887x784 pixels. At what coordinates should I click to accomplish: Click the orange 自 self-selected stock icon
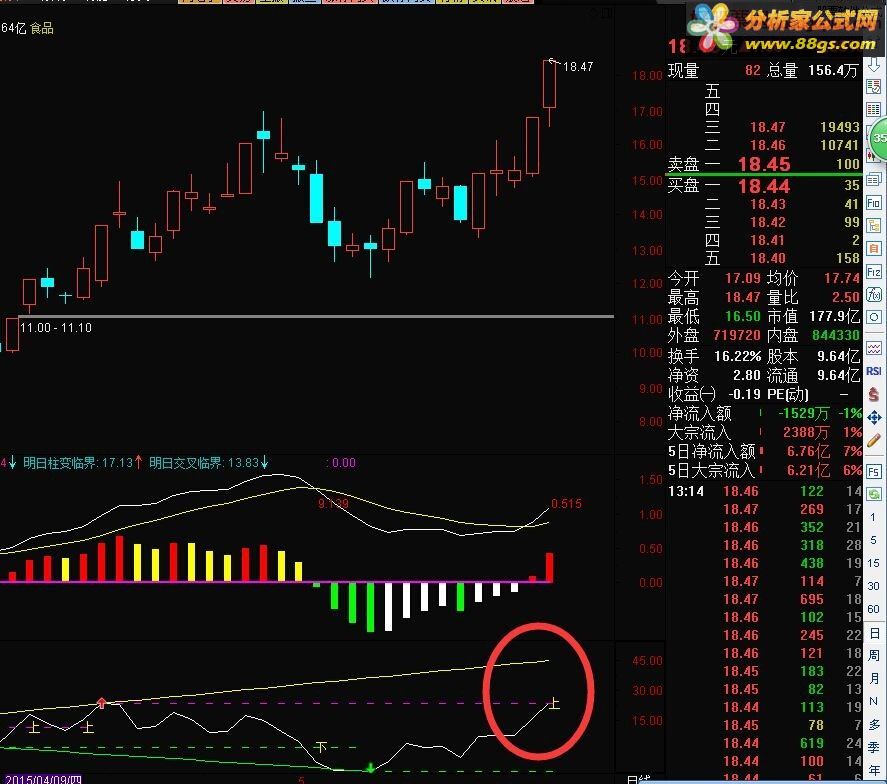click(874, 248)
